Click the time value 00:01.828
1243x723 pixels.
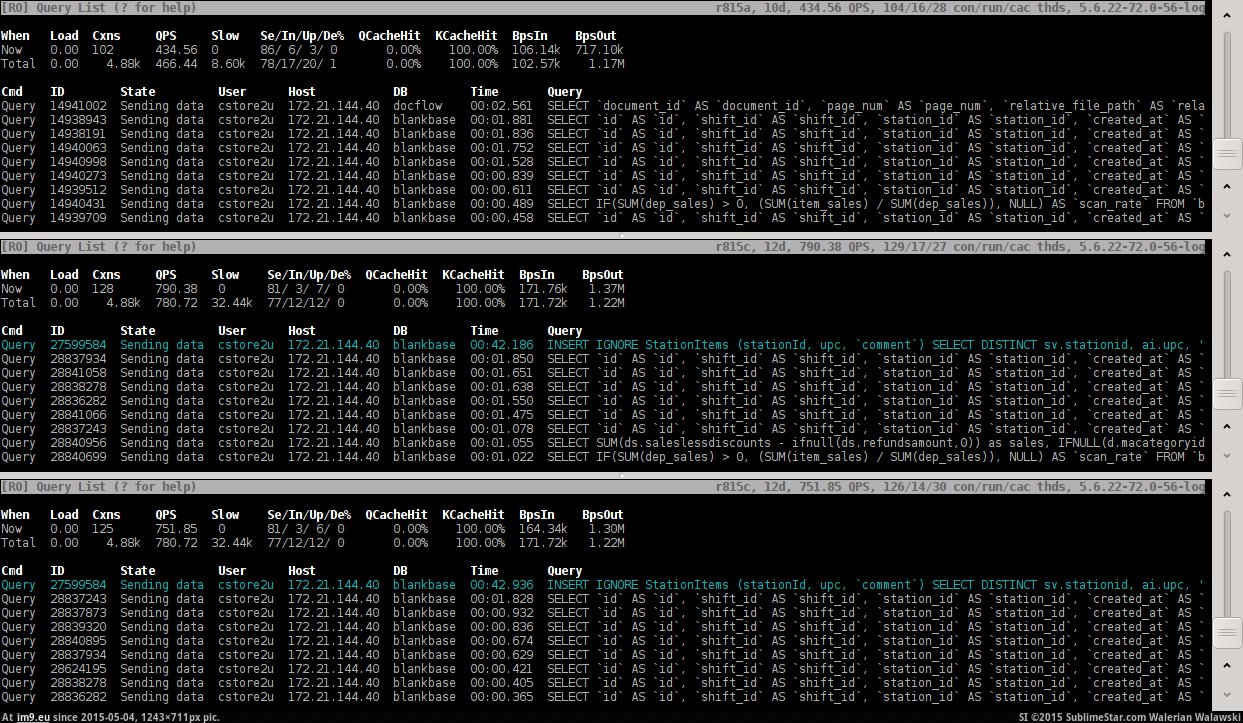click(x=502, y=598)
